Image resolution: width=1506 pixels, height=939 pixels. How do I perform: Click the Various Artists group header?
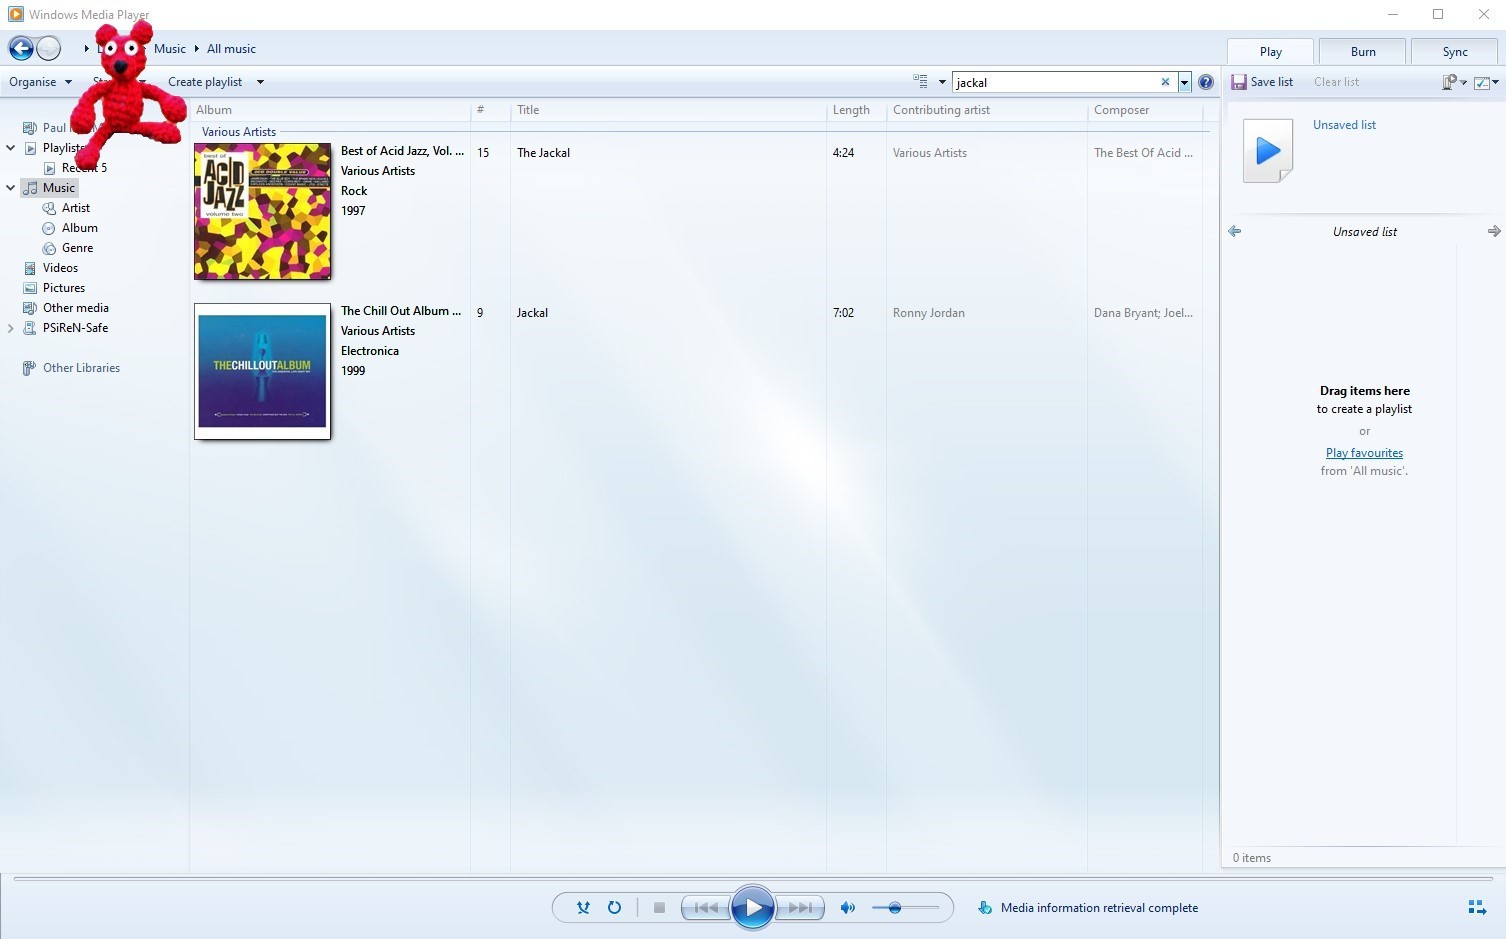pyautogui.click(x=239, y=132)
